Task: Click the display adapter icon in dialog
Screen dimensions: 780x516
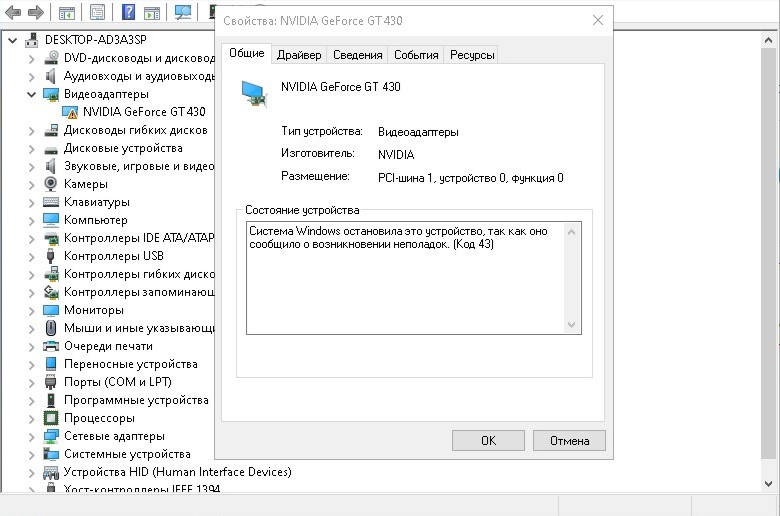Action: (x=254, y=94)
